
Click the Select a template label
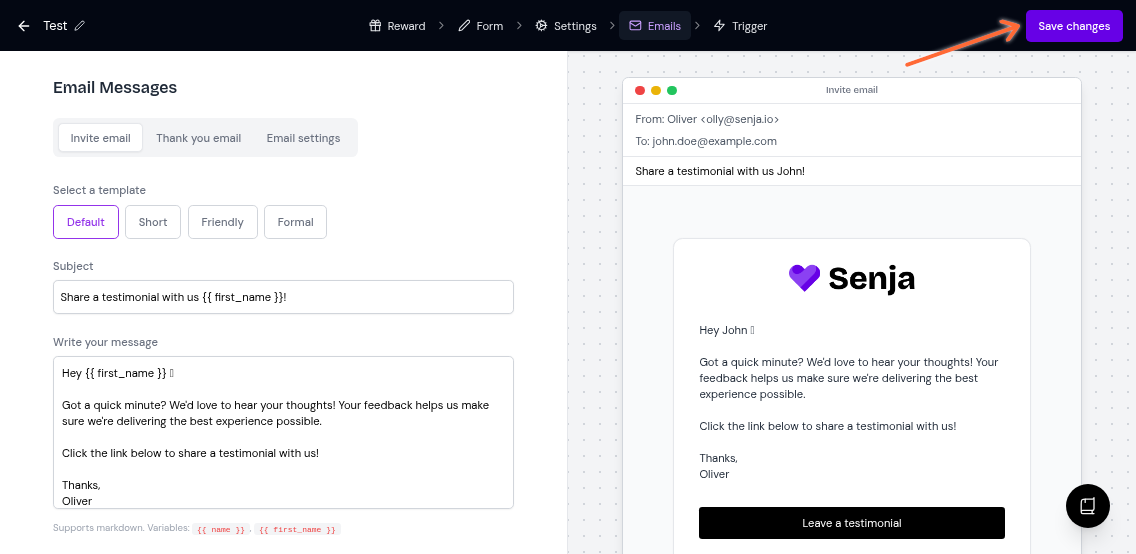(x=99, y=190)
